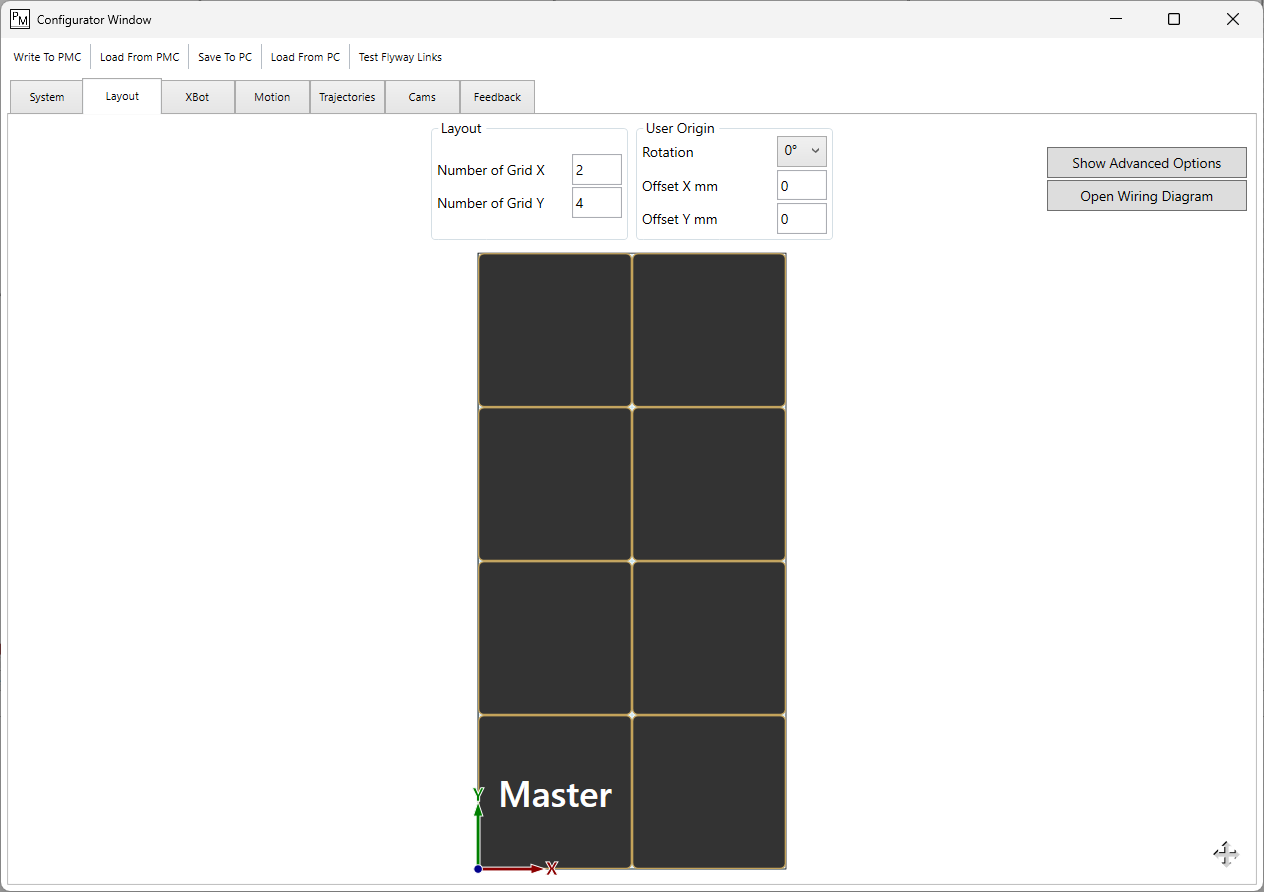This screenshot has height=892, width=1264.
Task: Open the XBot tab
Action: (198, 97)
